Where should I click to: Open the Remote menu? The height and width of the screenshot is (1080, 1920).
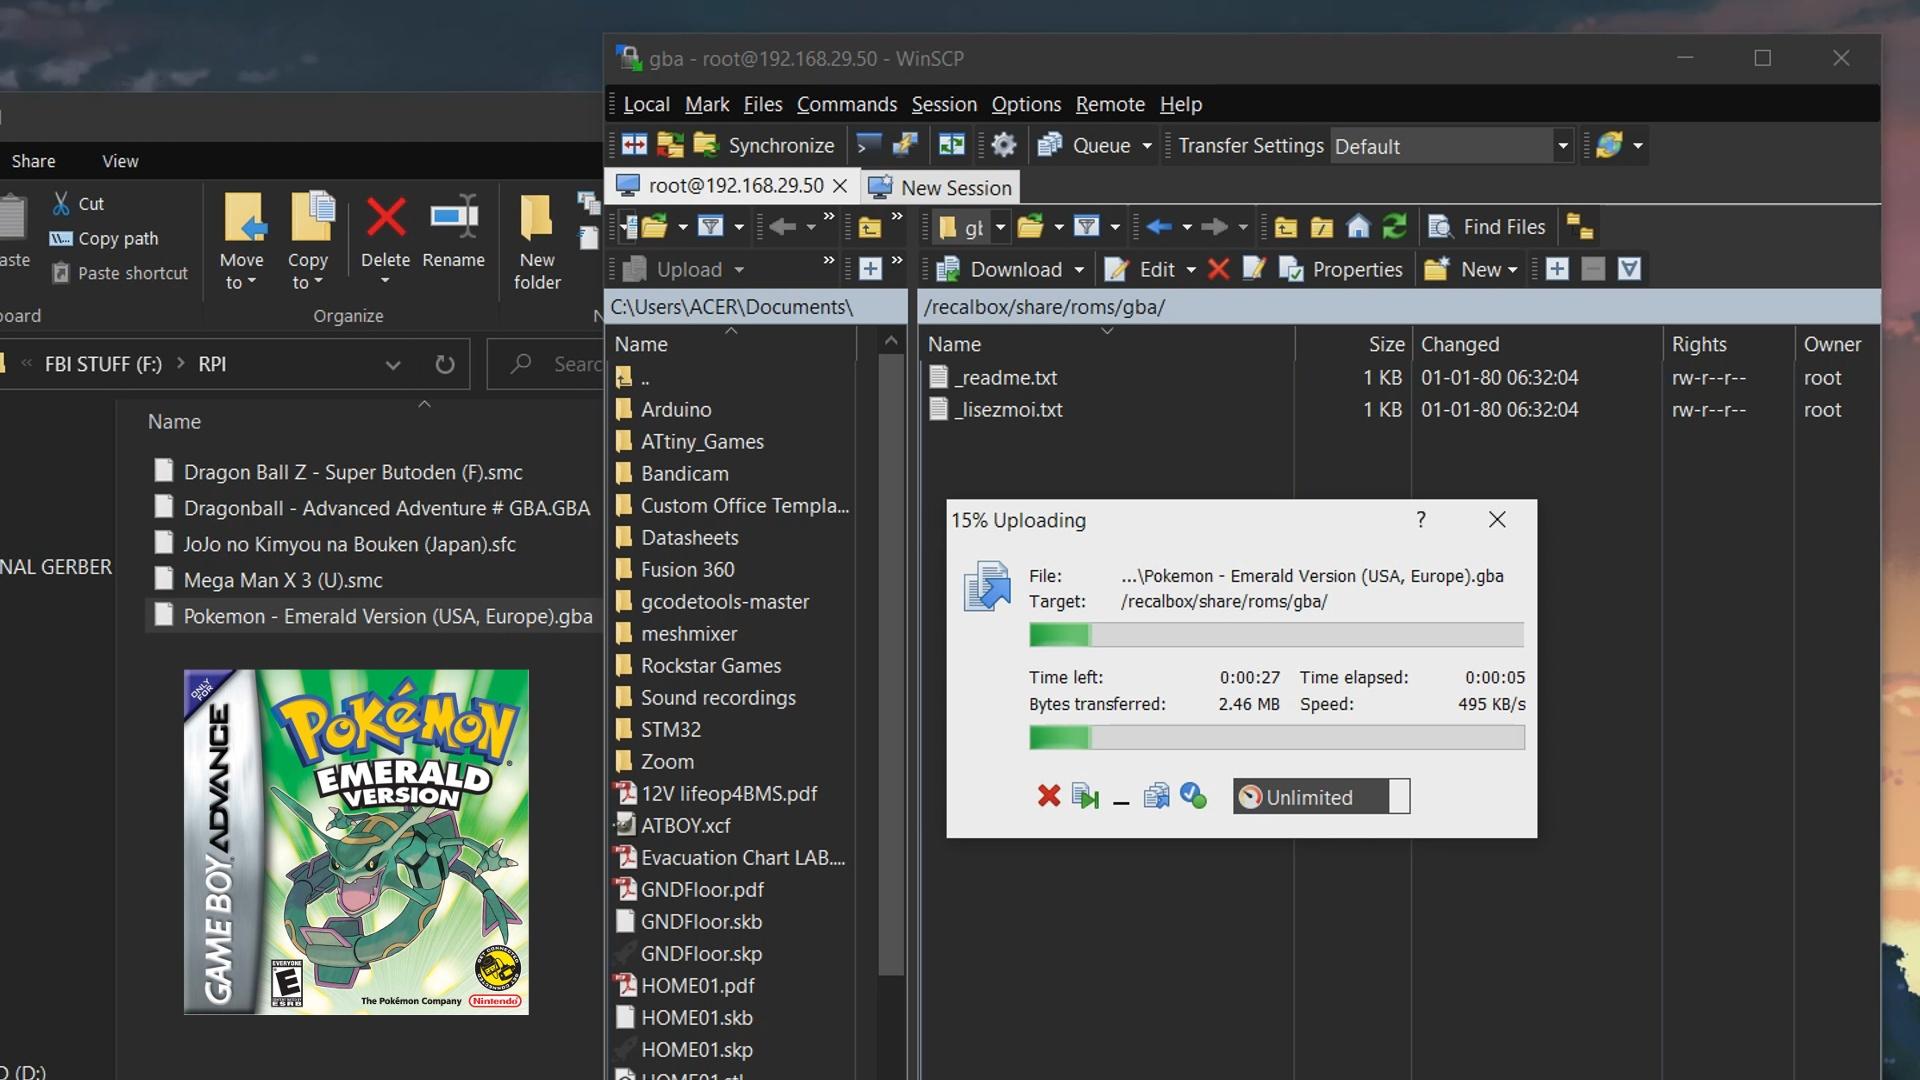coord(1110,104)
